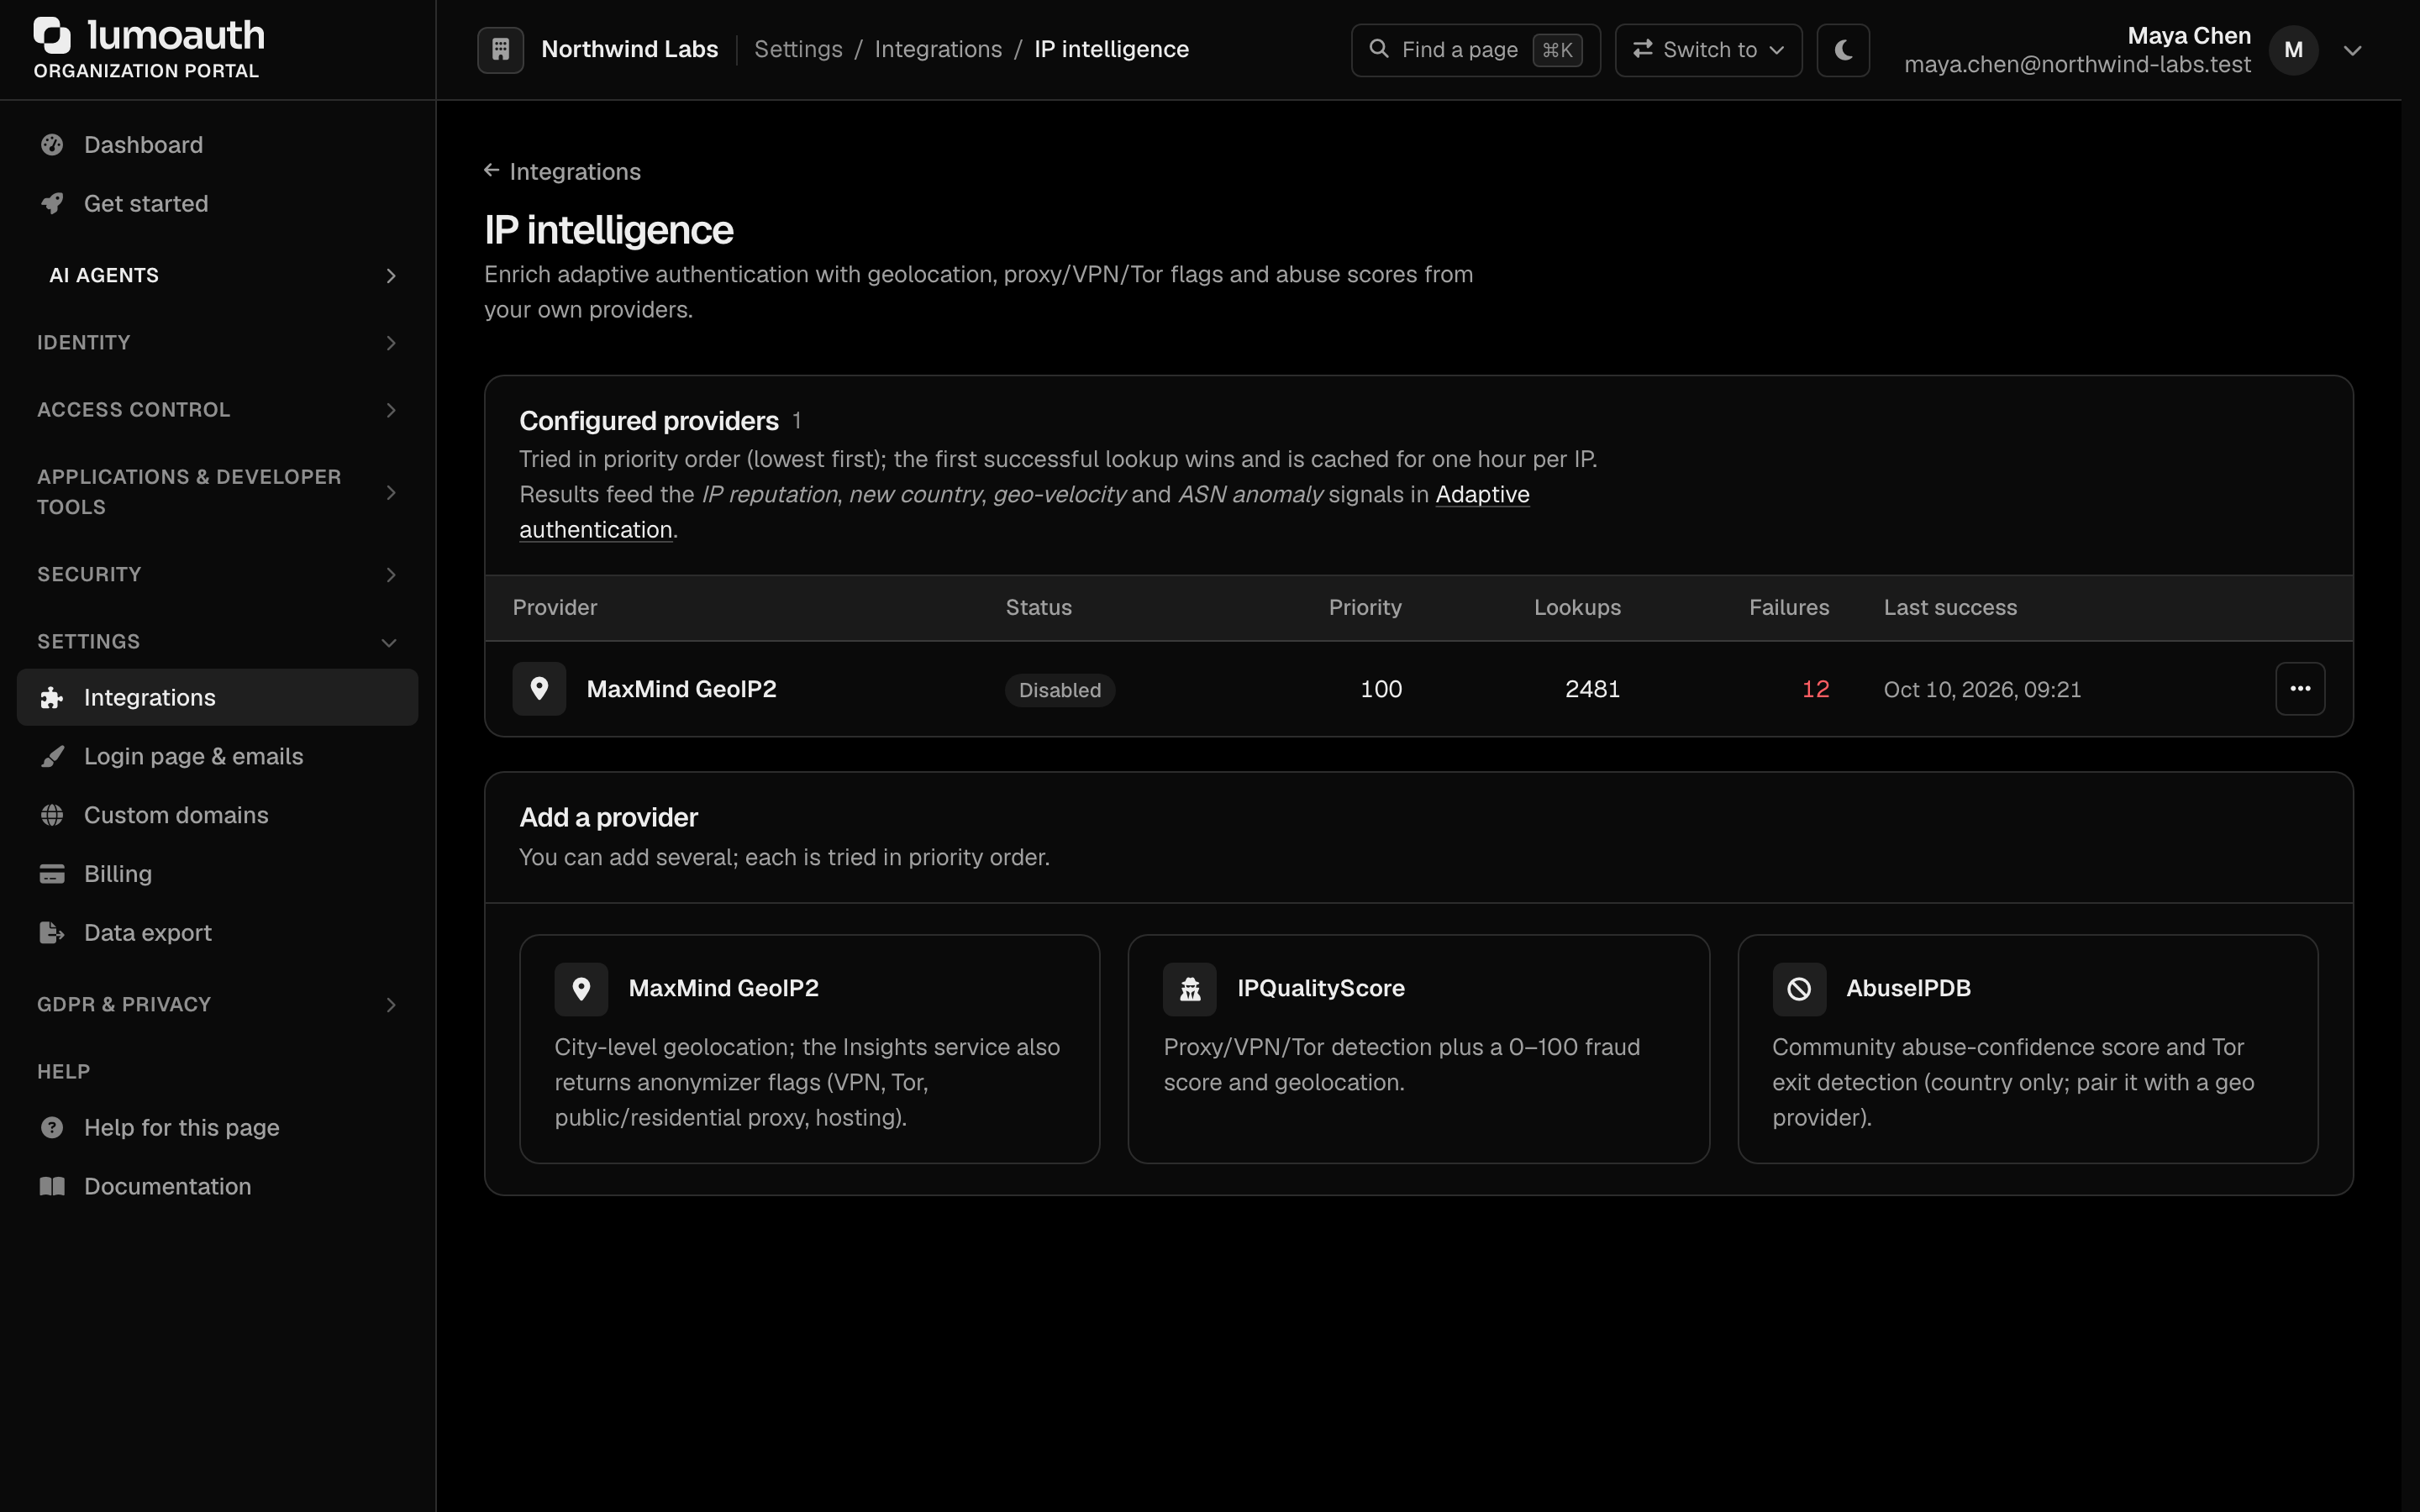The image size is (2420, 1512).
Task: Open the Documentation link
Action: click(217, 1187)
